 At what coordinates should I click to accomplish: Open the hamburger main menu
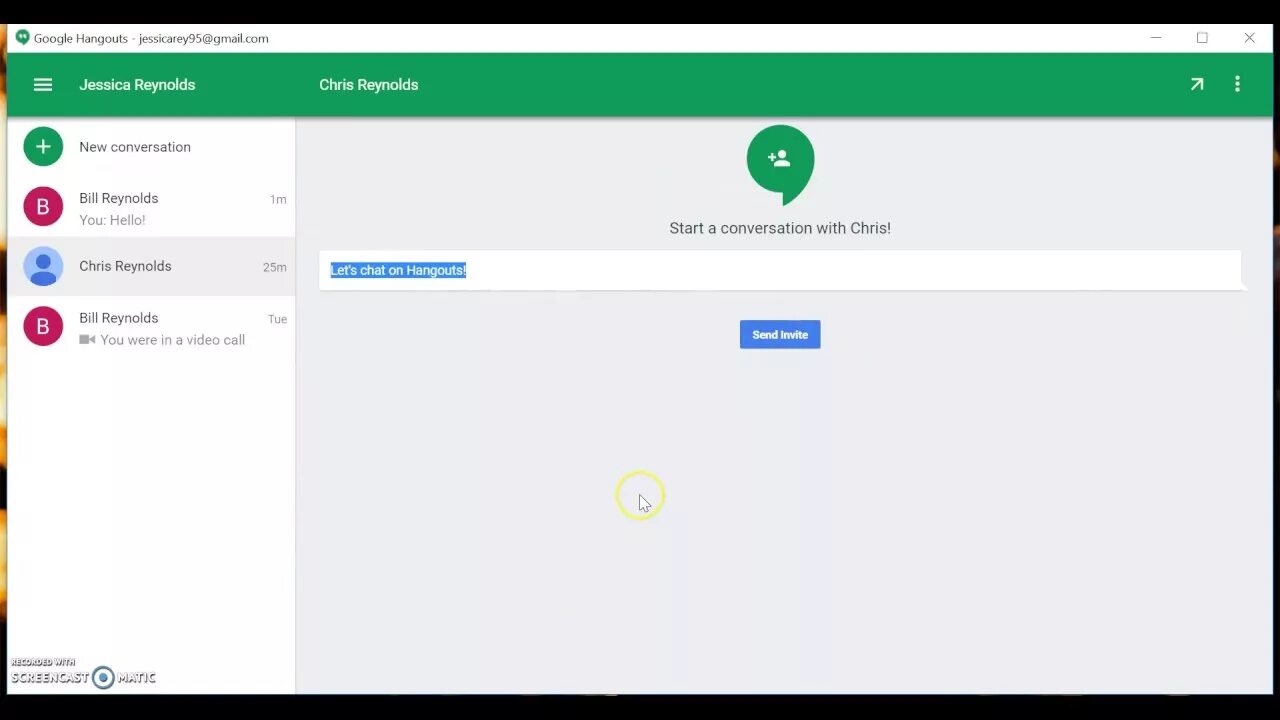(43, 85)
